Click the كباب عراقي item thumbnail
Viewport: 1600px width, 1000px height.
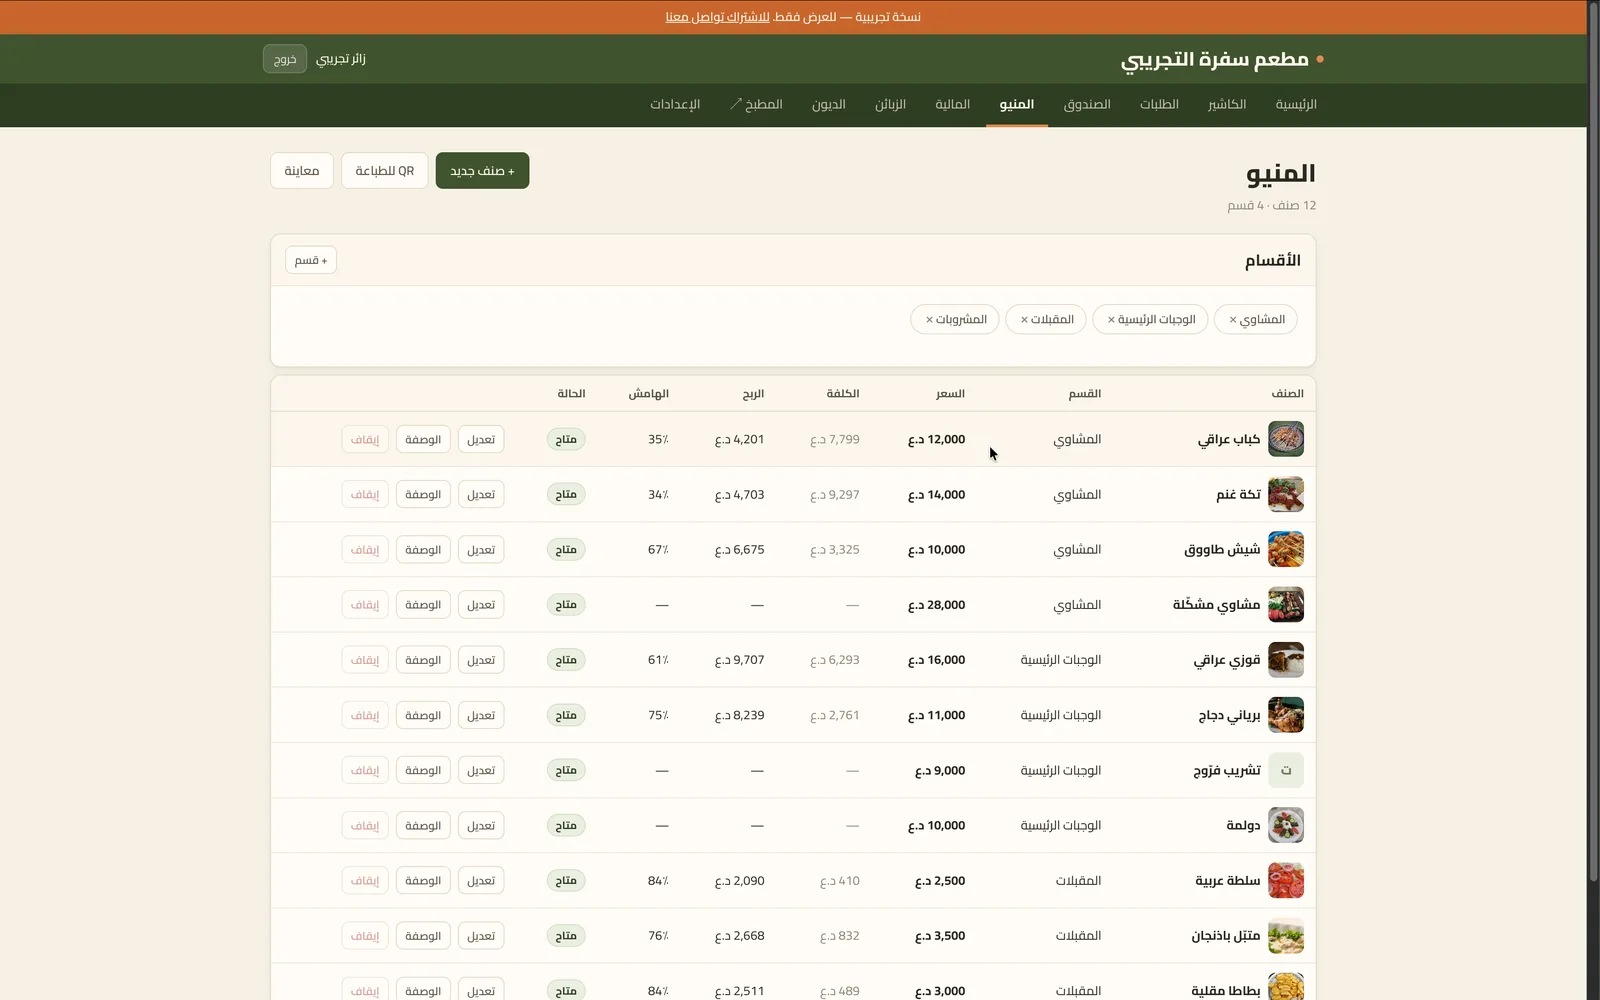pyautogui.click(x=1286, y=439)
